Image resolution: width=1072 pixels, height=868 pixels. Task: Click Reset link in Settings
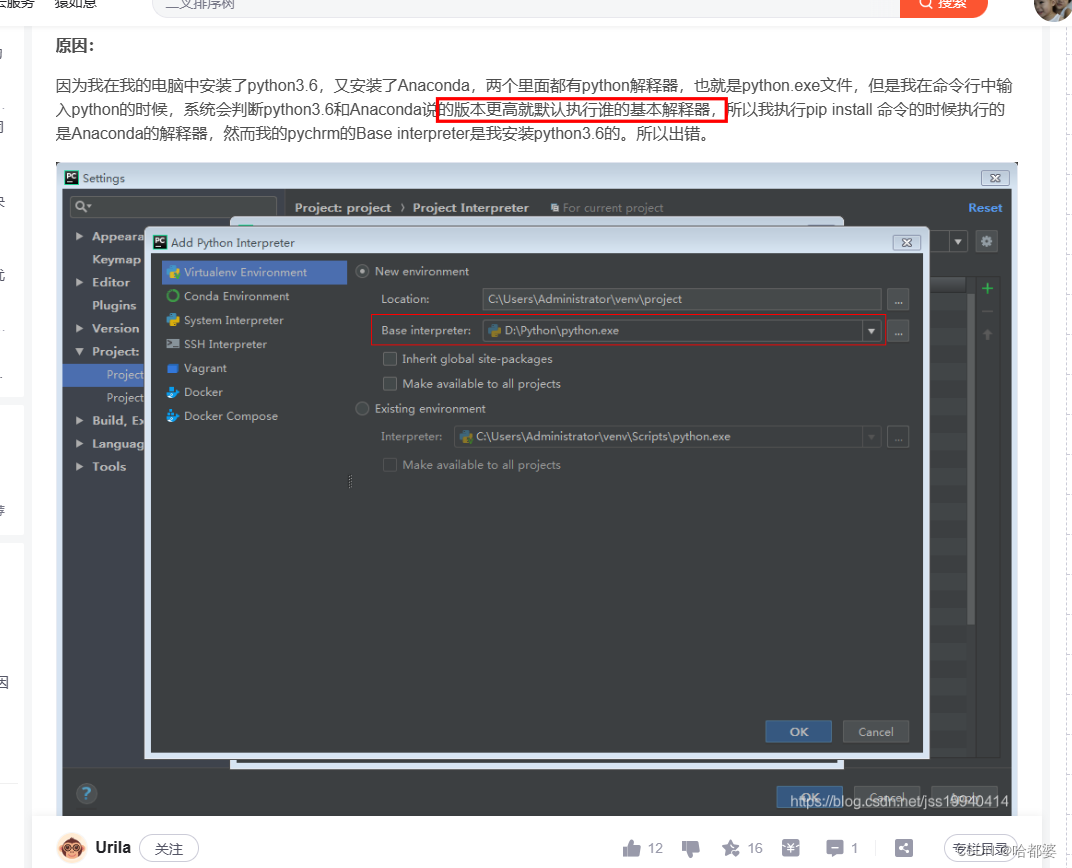coord(985,208)
